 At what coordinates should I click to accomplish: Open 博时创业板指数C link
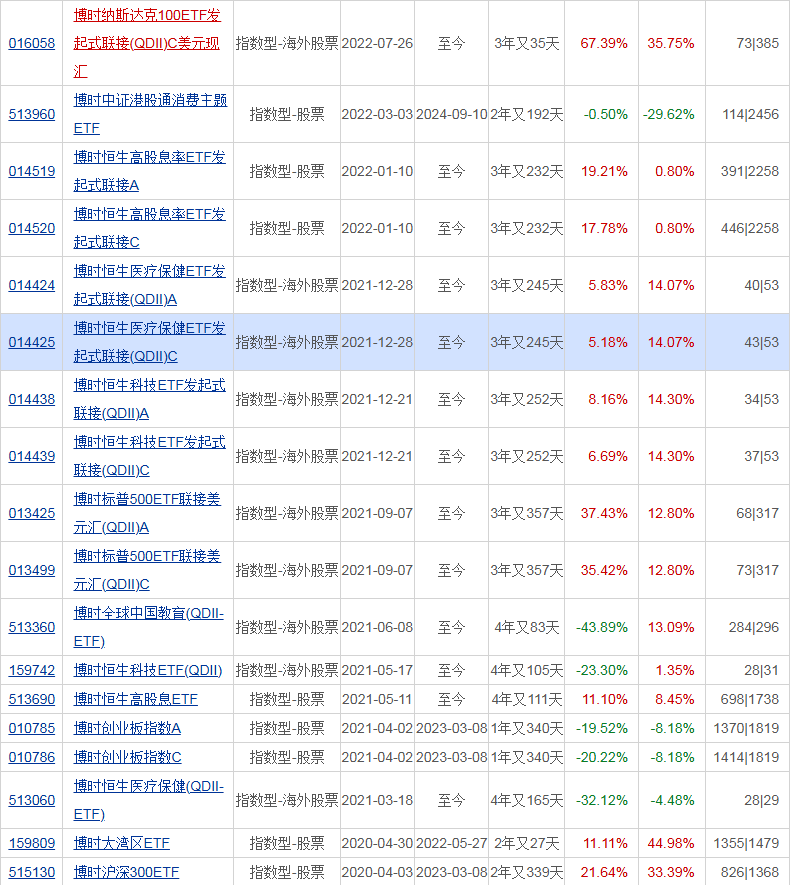tap(128, 757)
